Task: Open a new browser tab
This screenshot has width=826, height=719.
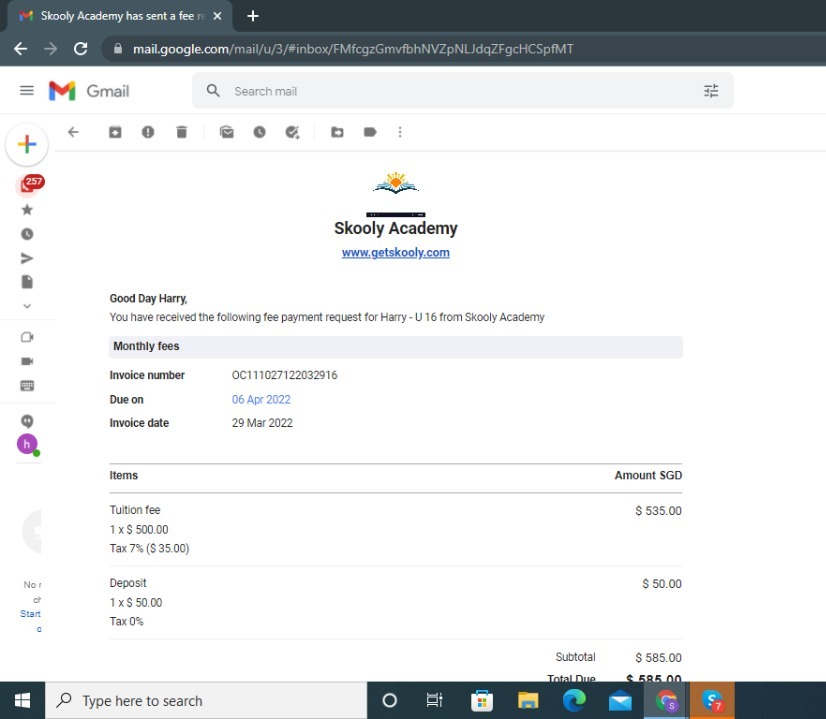Action: 253,16
